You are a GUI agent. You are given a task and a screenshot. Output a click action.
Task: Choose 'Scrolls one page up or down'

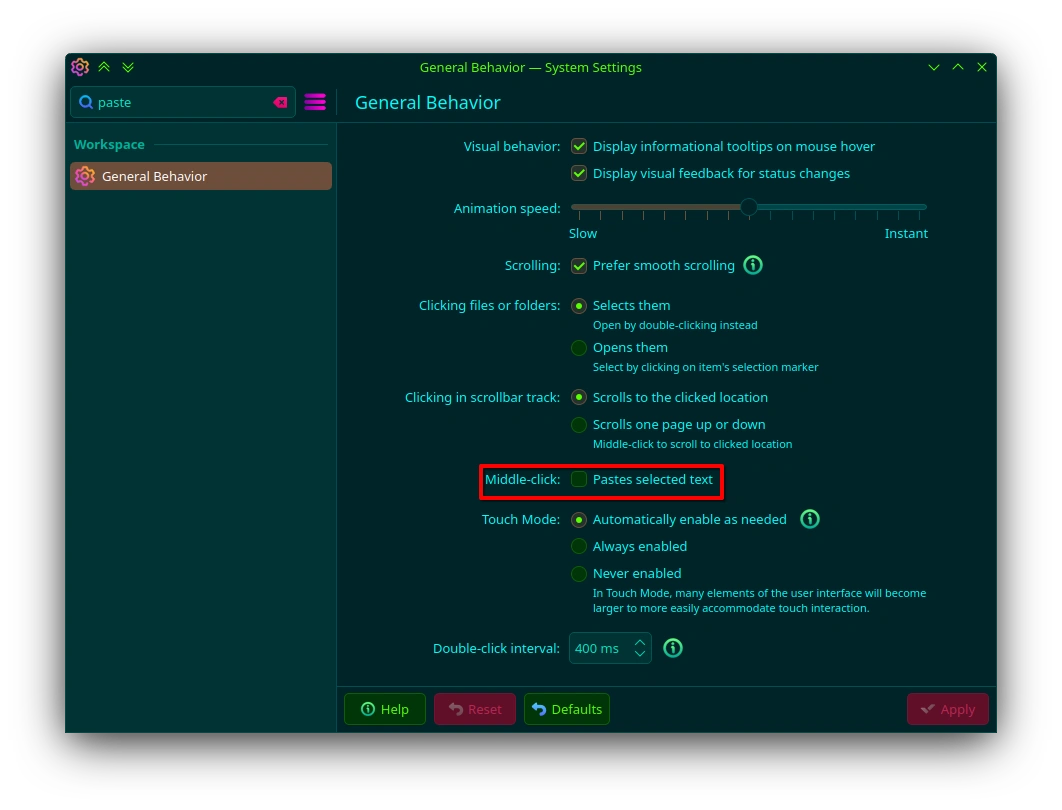(579, 425)
